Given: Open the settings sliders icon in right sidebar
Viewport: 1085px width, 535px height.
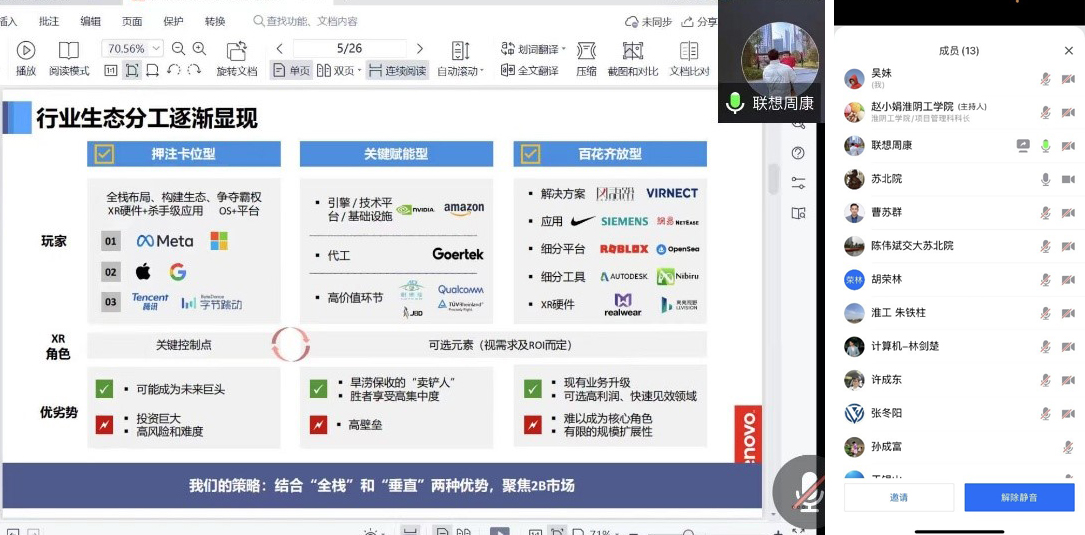Looking at the screenshot, I should [x=798, y=183].
